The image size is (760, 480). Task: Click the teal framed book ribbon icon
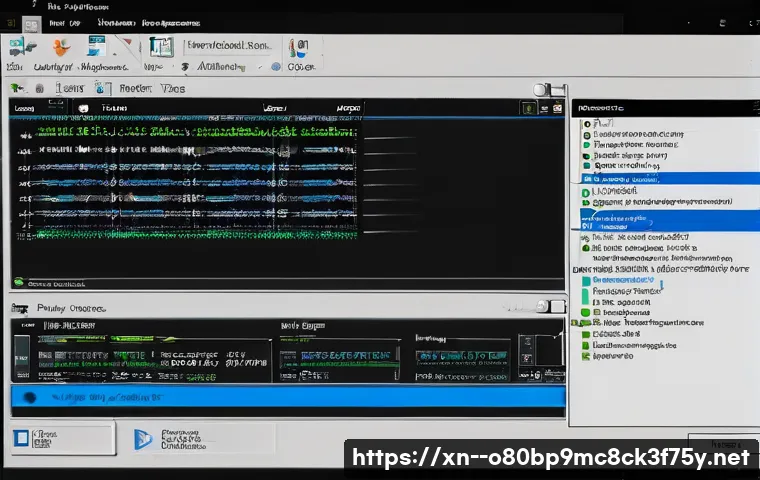pos(161,48)
